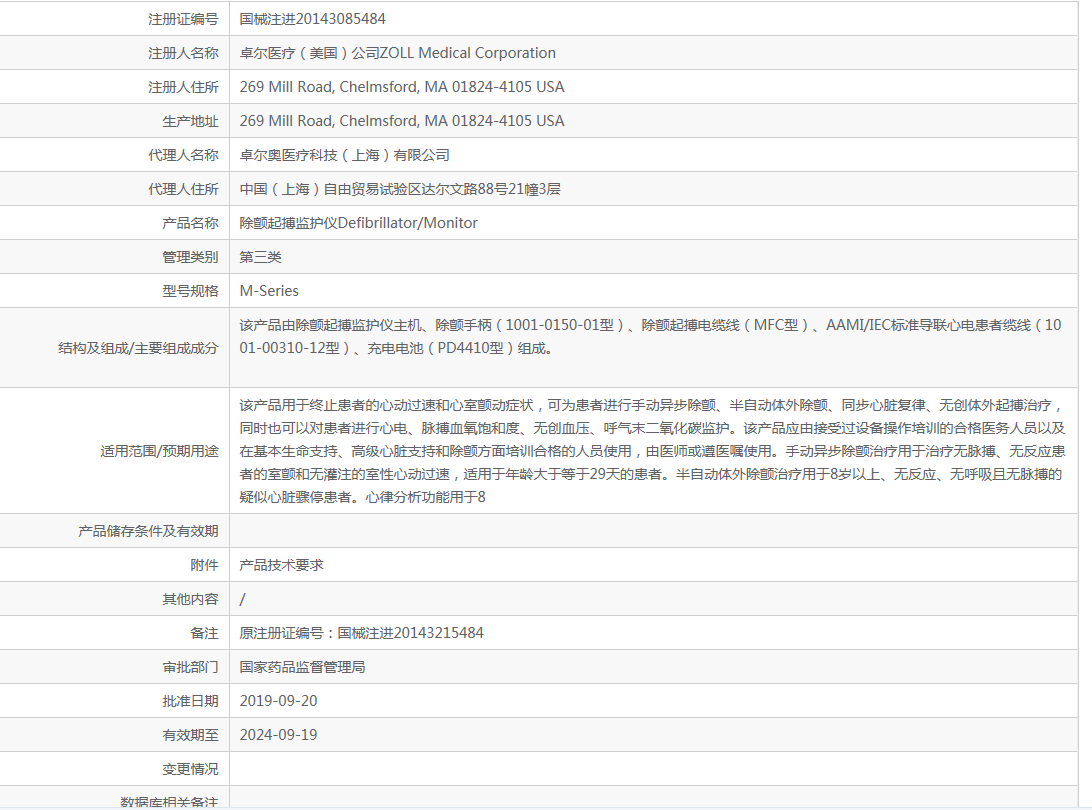Click the 生产地址 label
Image resolution: width=1092 pixels, height=810 pixels.
point(190,122)
